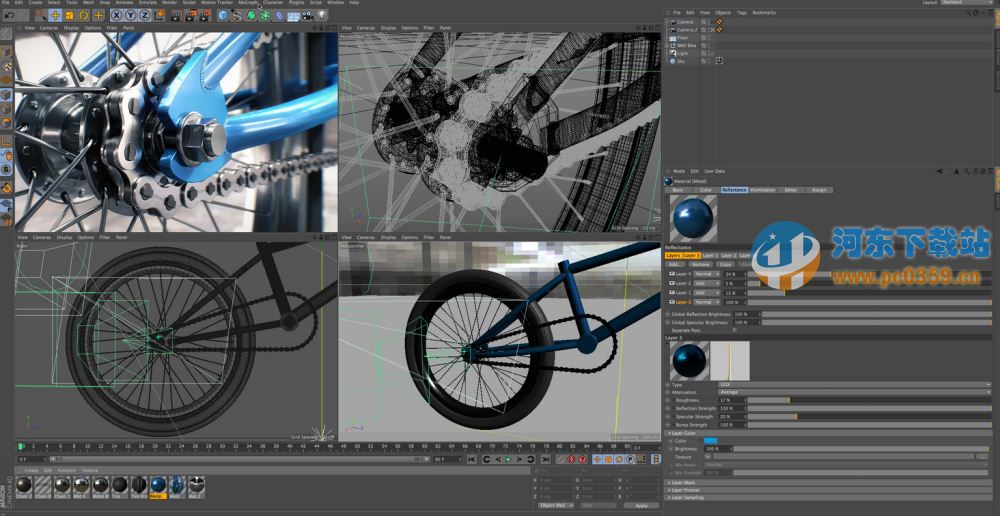
Task: Switch to the Reflectance tab
Action: tap(734, 190)
